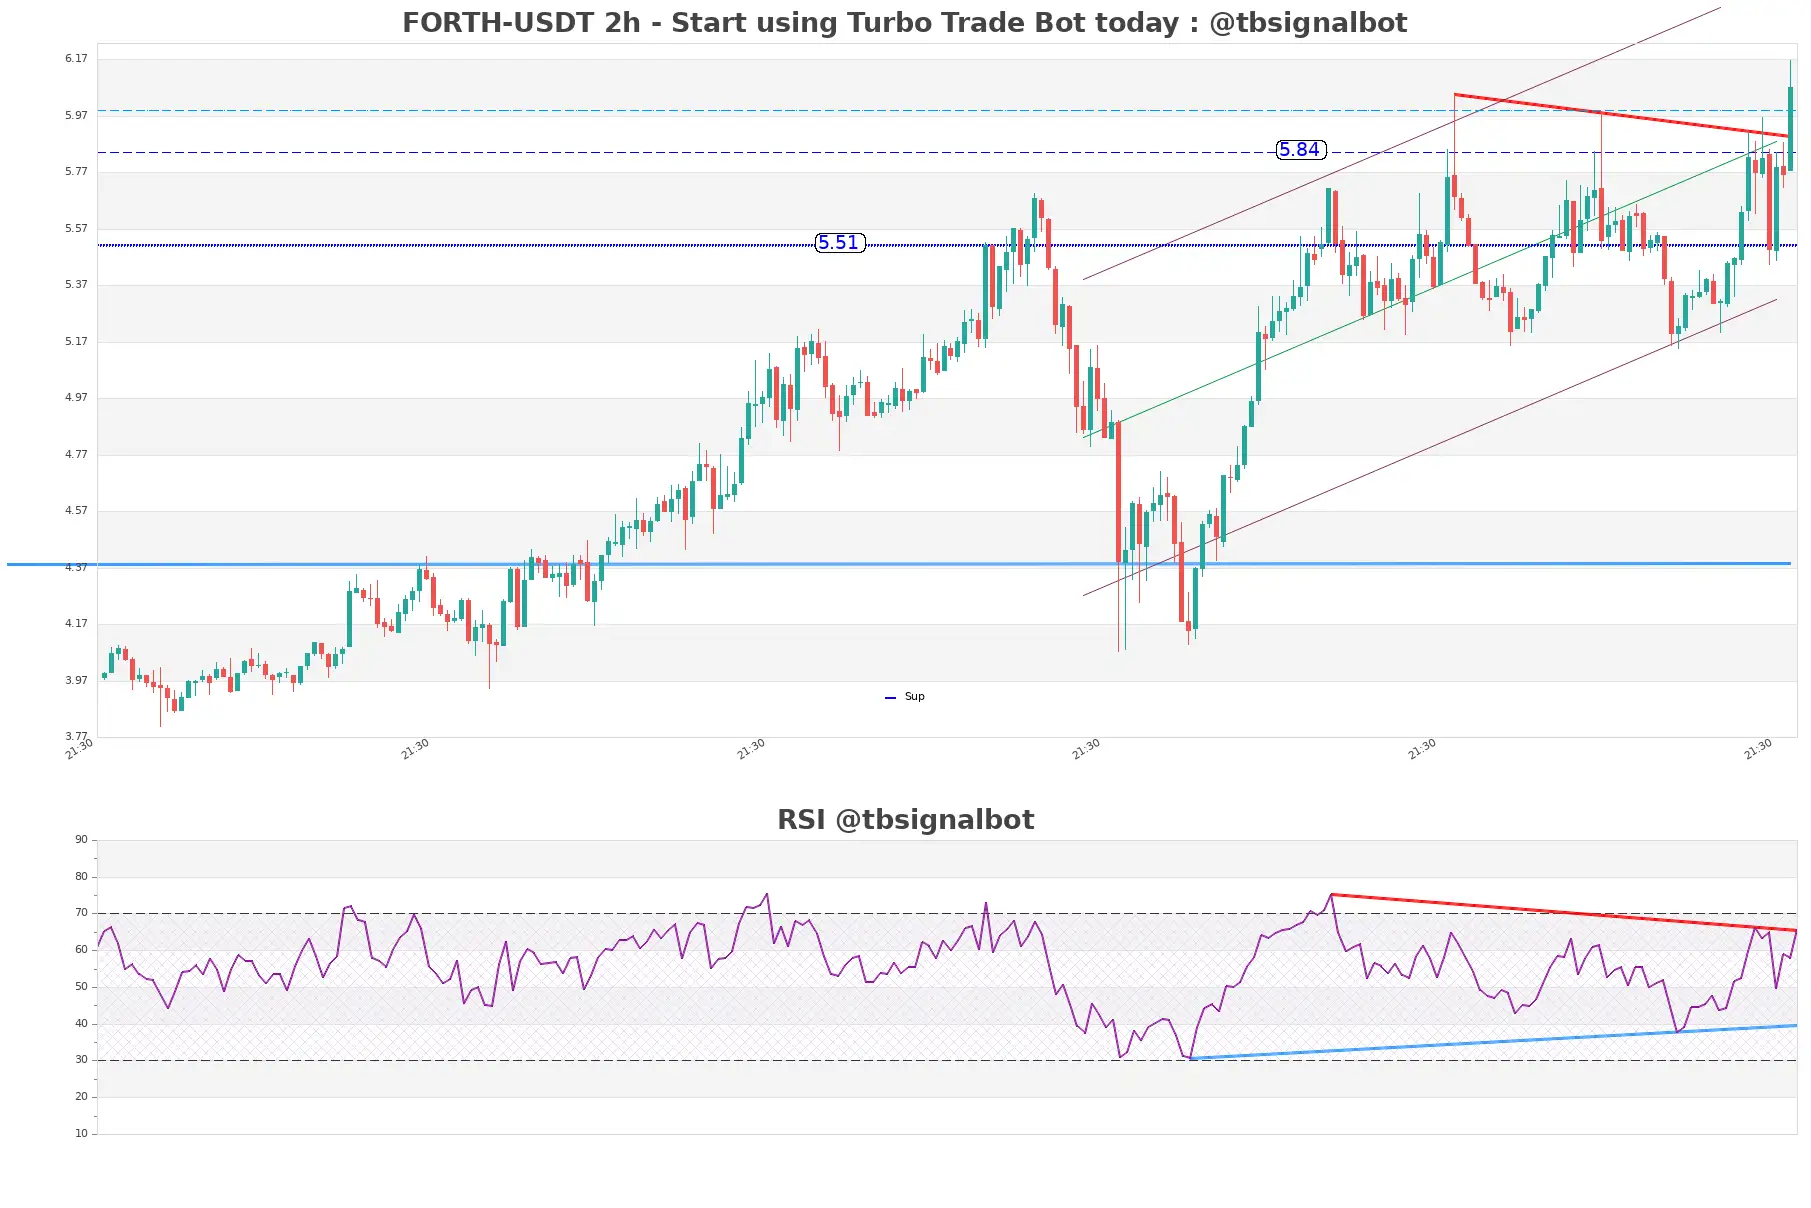Click the 5.17 price axis label
This screenshot has height=1208, width=1811.
(76, 342)
